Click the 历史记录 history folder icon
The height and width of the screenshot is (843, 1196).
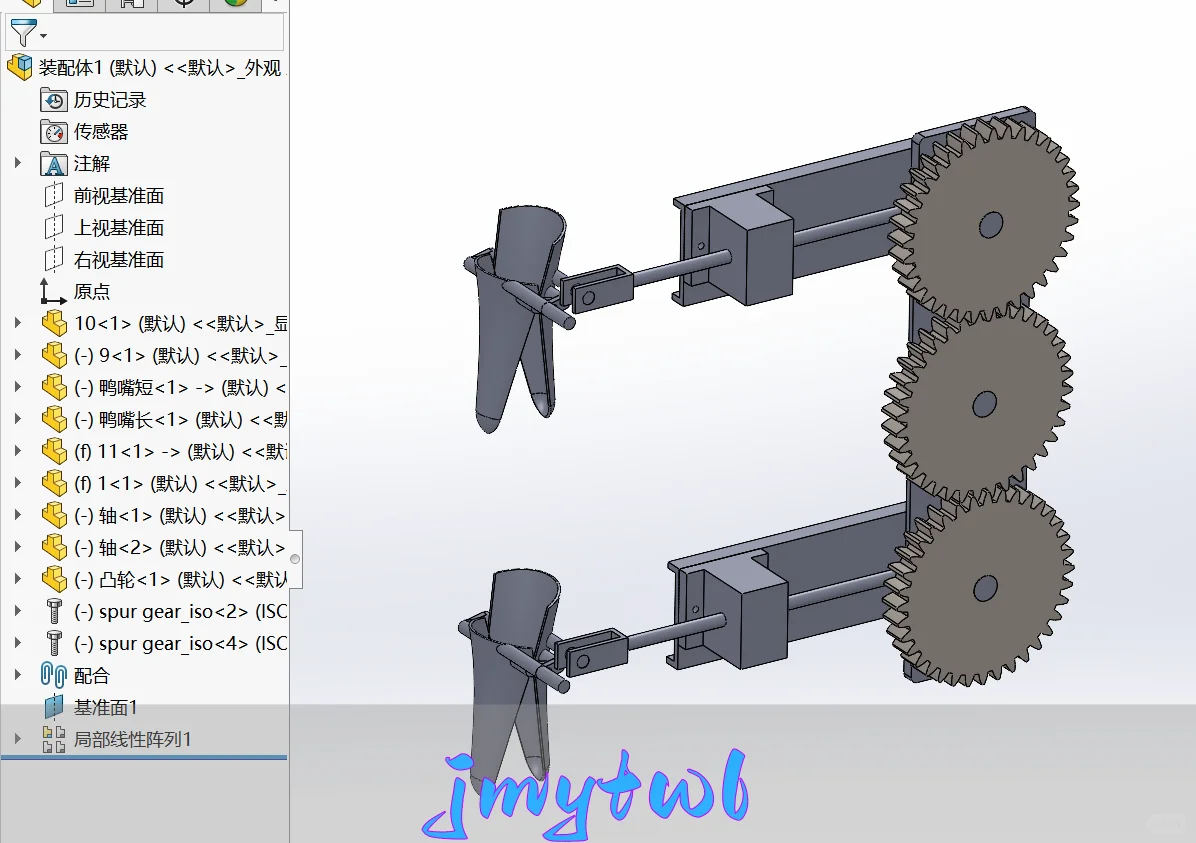53,99
